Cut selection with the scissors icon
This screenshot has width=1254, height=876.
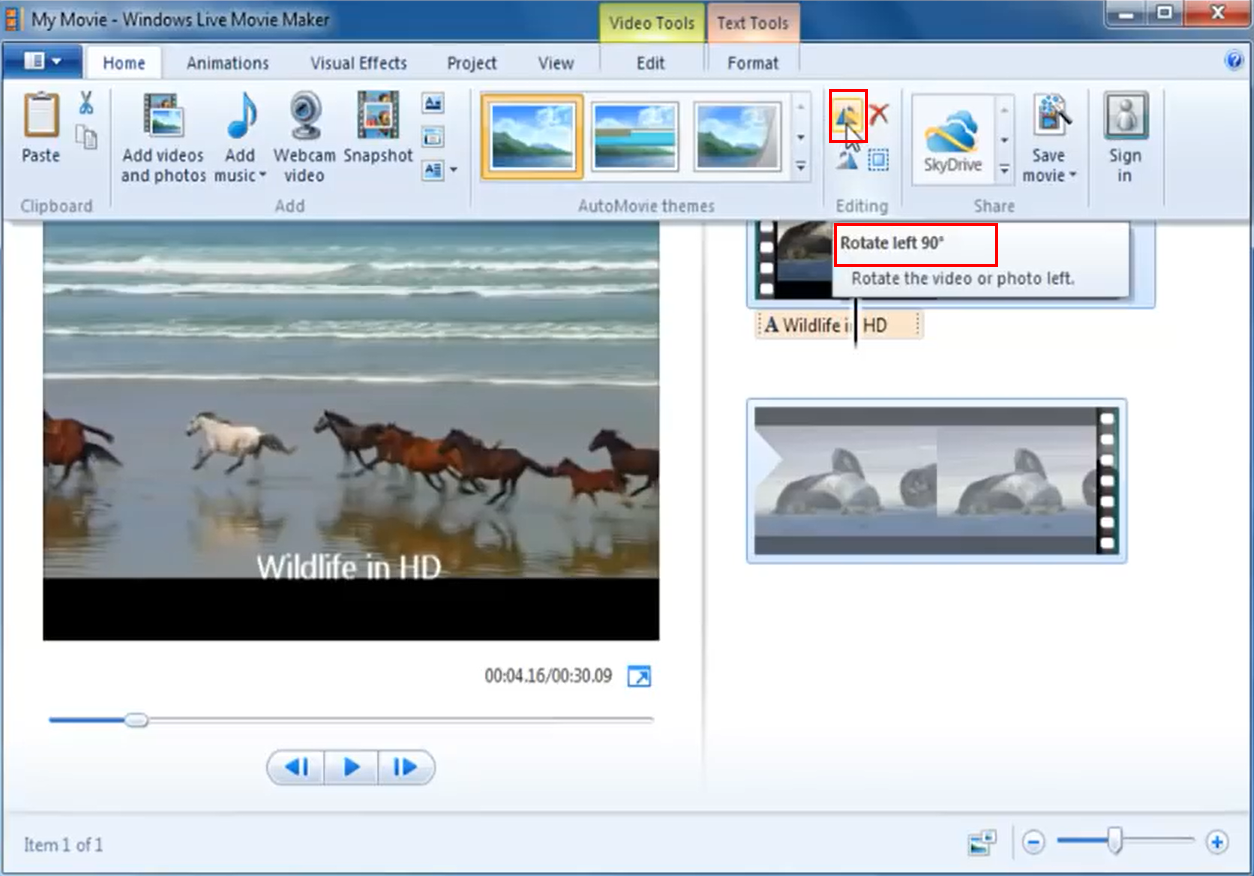coord(86,102)
